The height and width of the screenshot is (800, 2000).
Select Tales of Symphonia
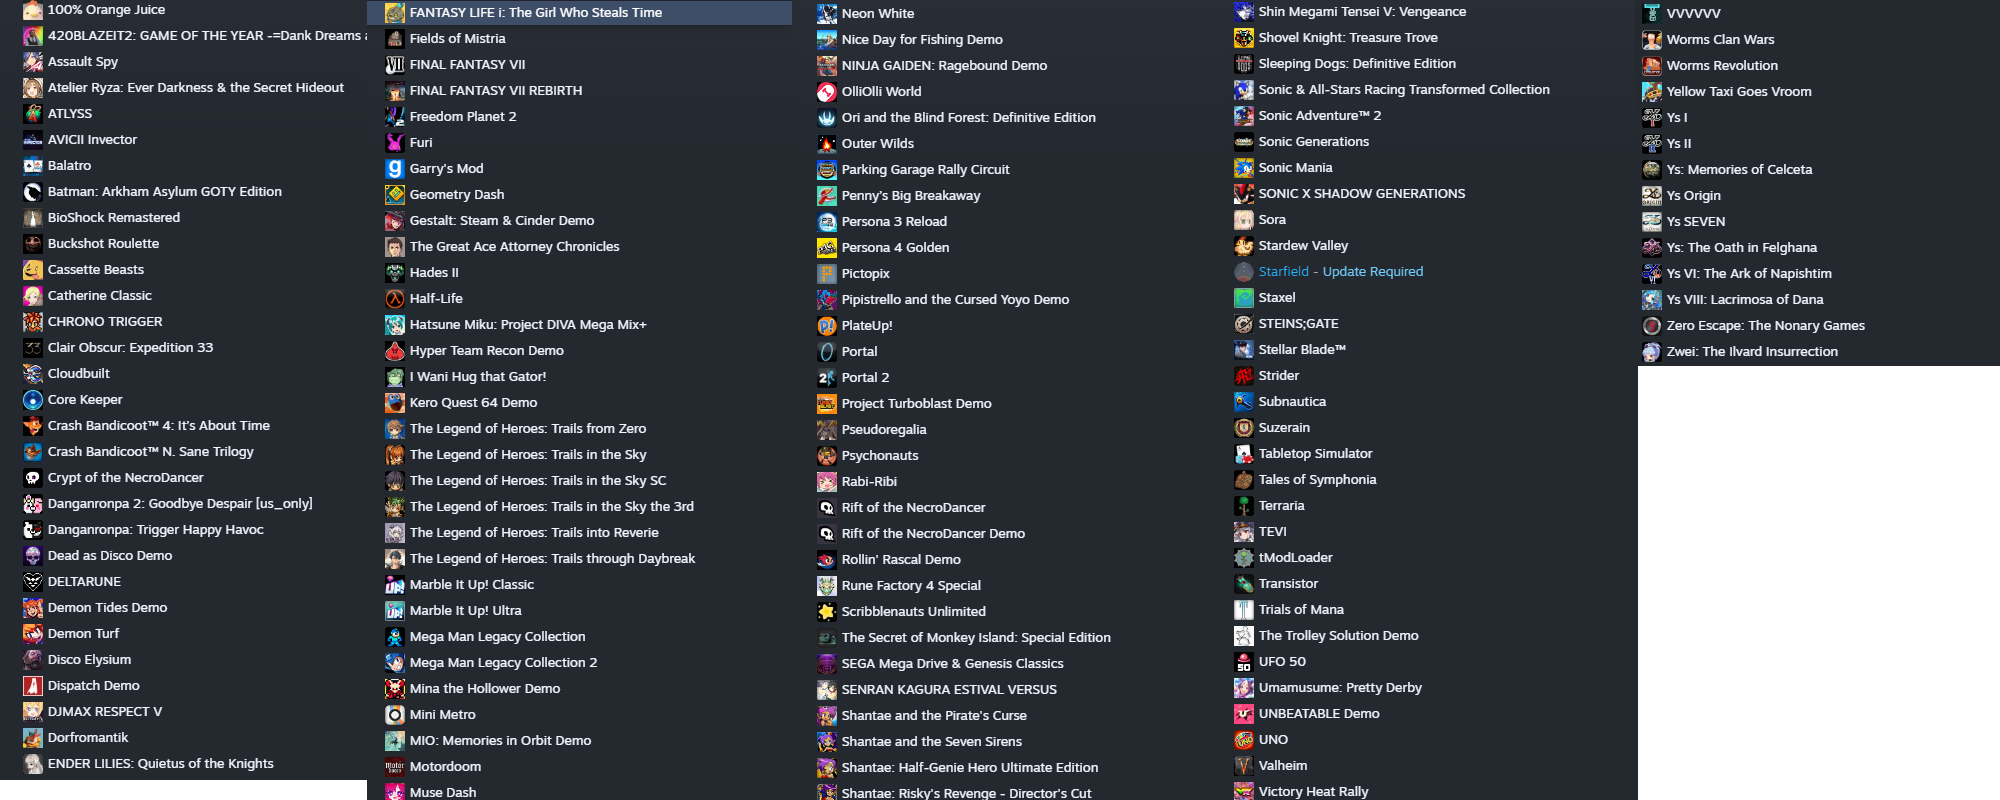pos(1317,480)
